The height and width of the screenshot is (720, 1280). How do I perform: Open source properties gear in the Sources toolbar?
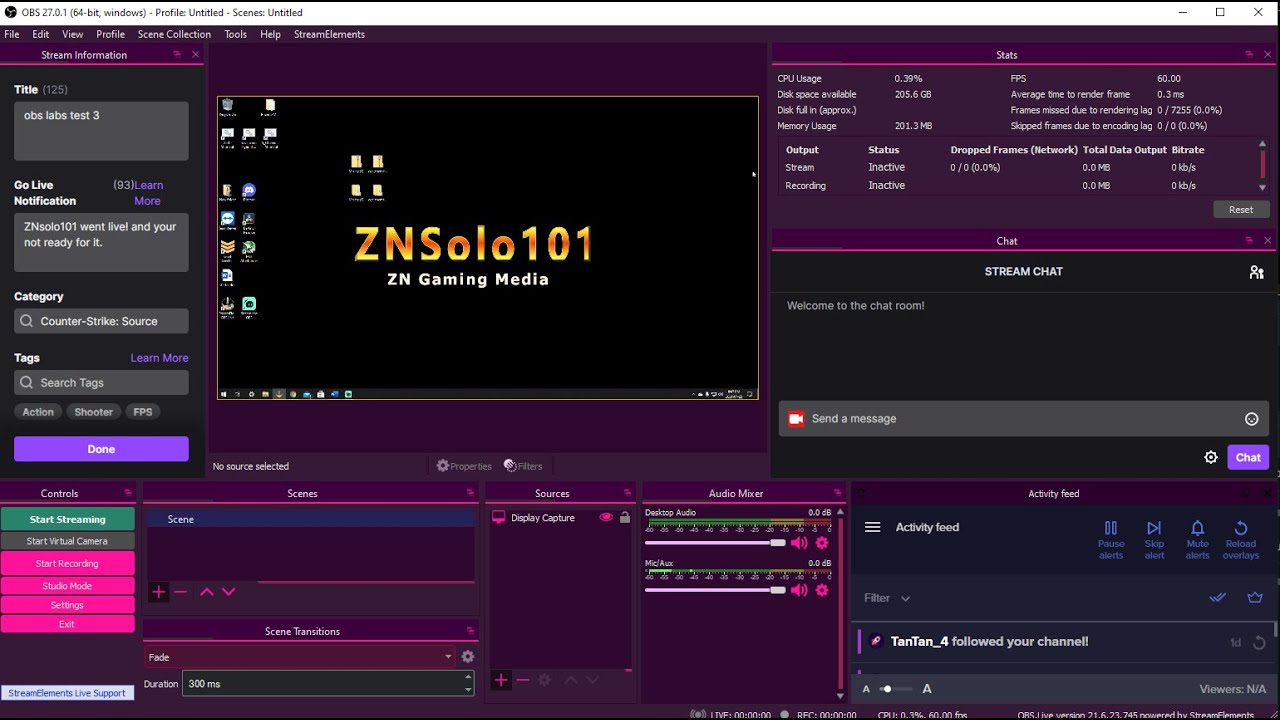(545, 680)
